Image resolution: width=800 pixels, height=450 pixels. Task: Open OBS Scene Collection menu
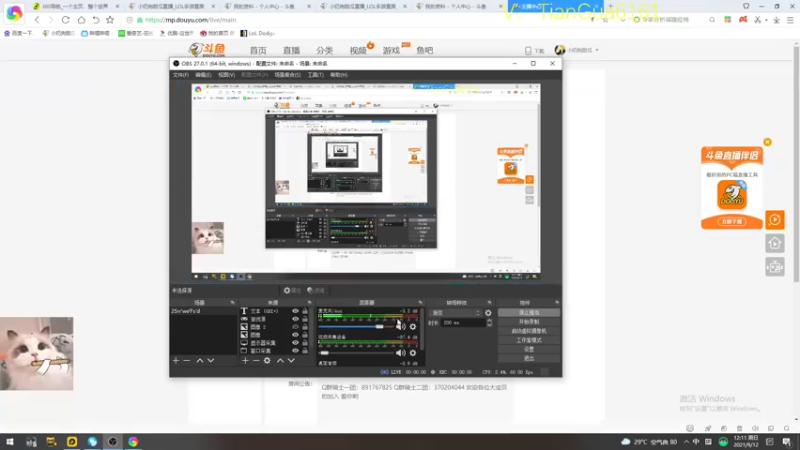click(287, 75)
